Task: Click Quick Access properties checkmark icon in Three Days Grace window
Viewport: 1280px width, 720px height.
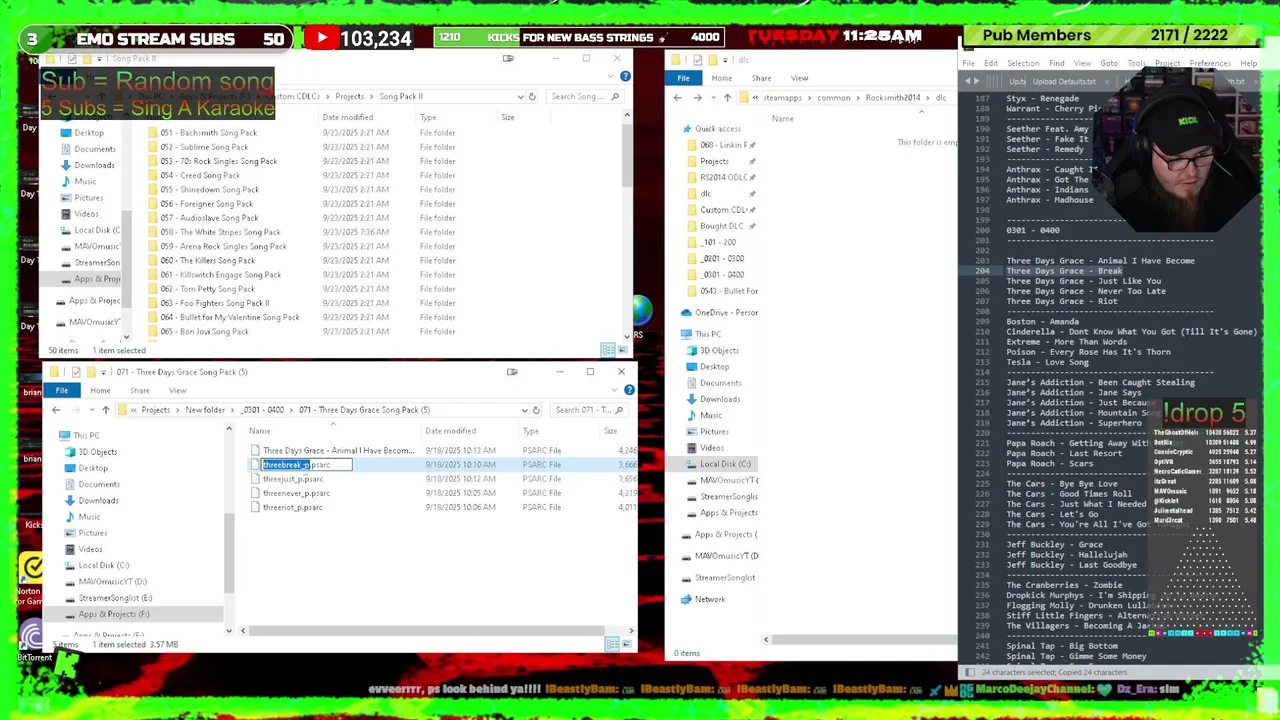Action: tap(75, 372)
